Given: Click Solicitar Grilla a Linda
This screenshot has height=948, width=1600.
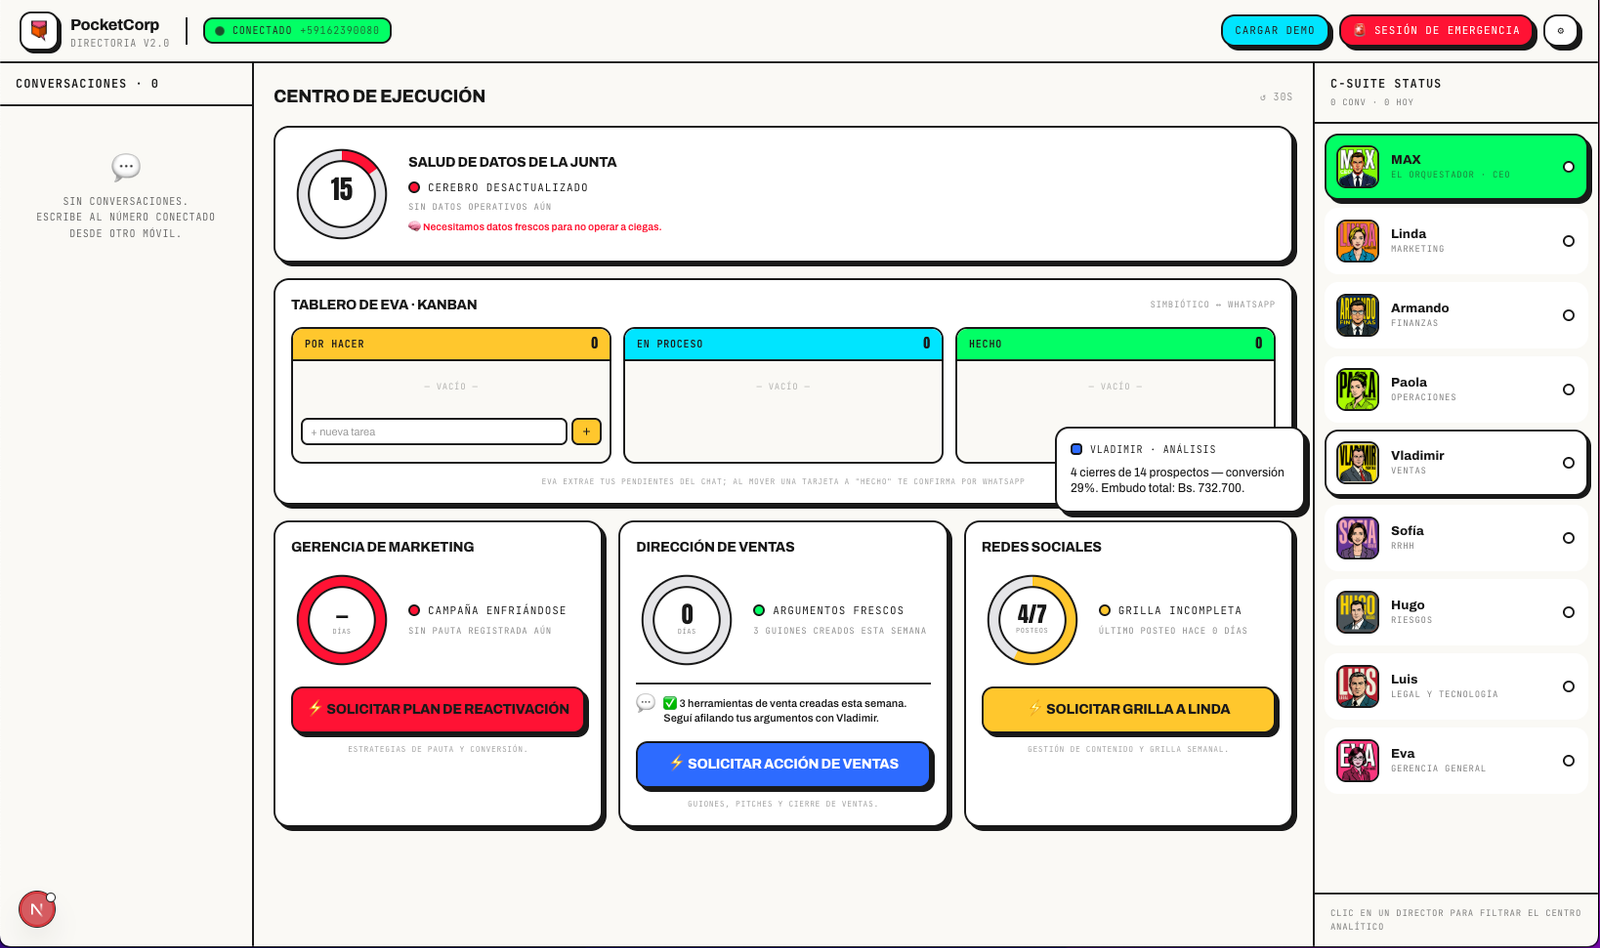Looking at the screenshot, I should (1128, 709).
